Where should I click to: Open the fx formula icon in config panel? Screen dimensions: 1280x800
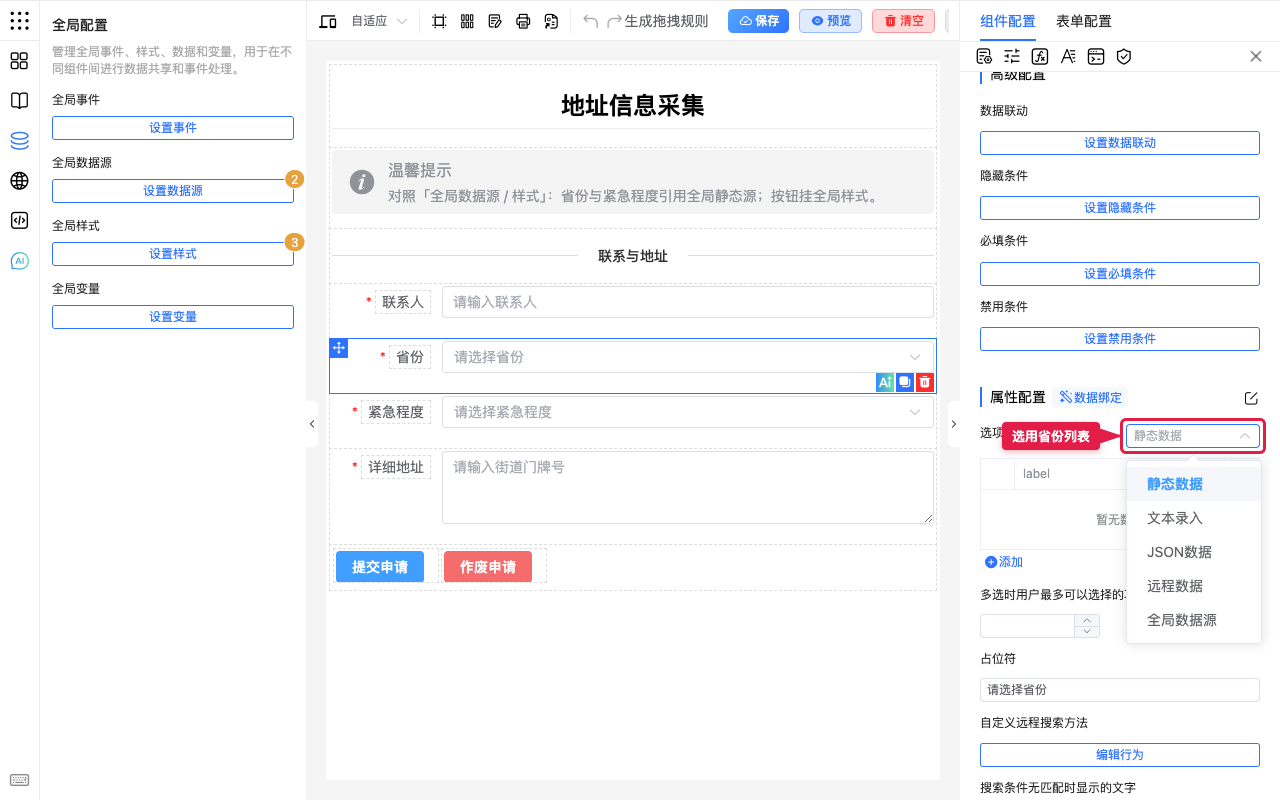[1040, 56]
